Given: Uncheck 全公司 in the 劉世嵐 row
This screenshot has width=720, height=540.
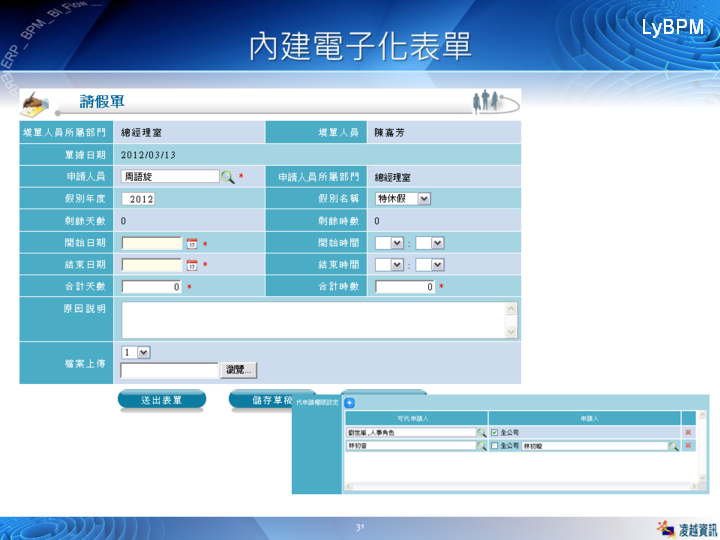Looking at the screenshot, I should point(495,433).
